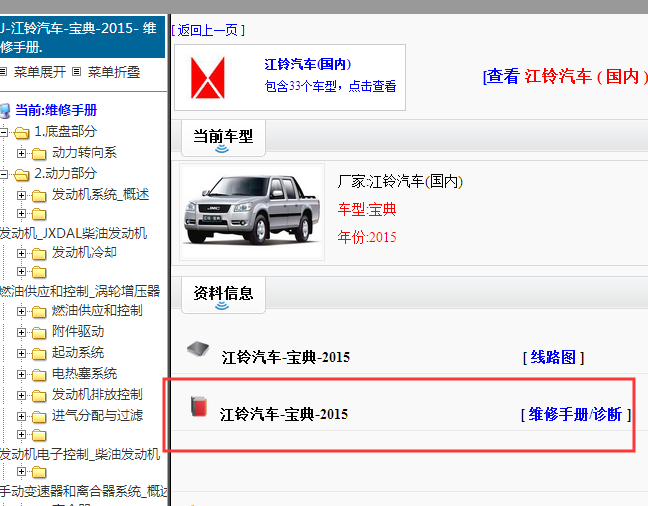Viewport: 648px width, 506px height.
Task: Select the 1.底盘部分 tree item label
Action: pyautogui.click(x=66, y=131)
